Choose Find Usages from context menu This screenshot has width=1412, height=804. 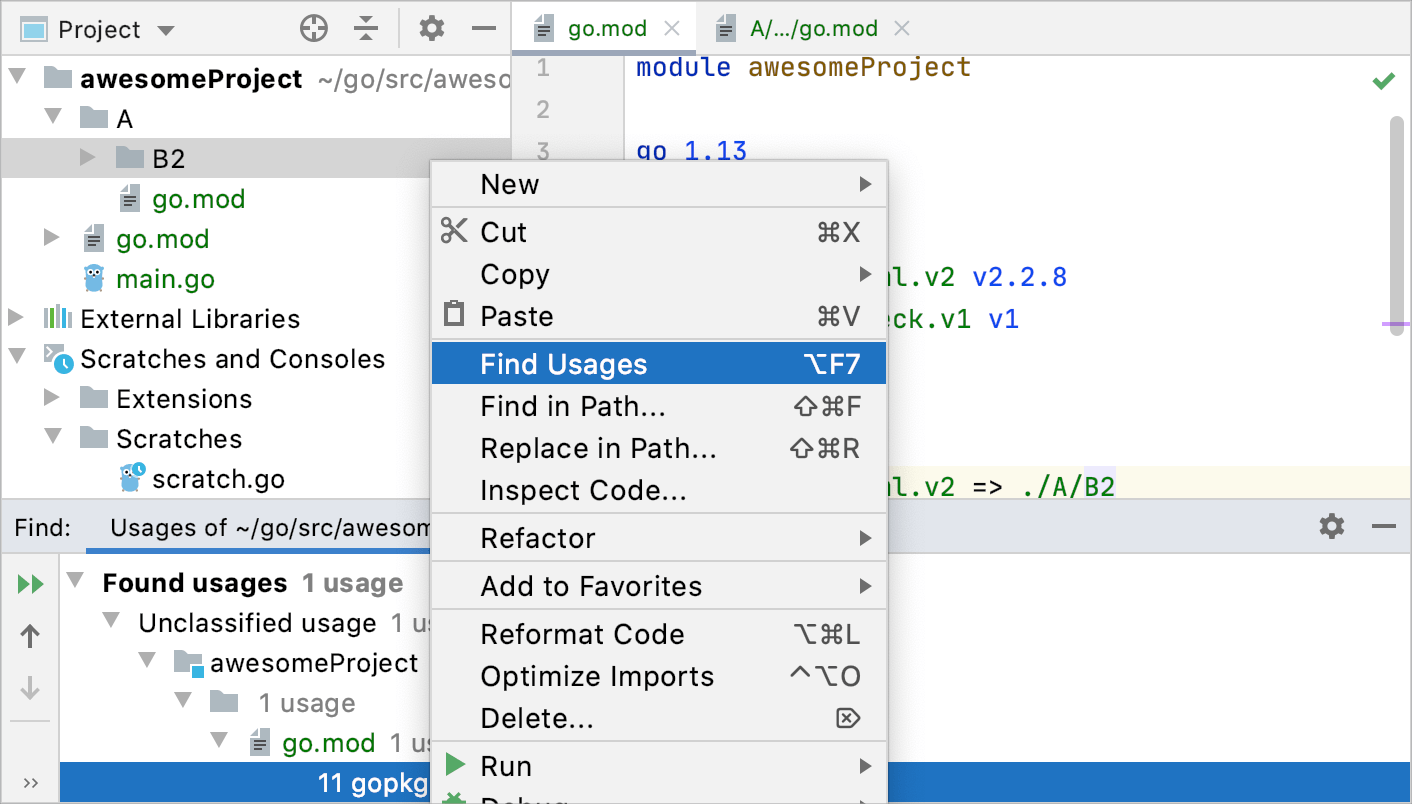563,363
